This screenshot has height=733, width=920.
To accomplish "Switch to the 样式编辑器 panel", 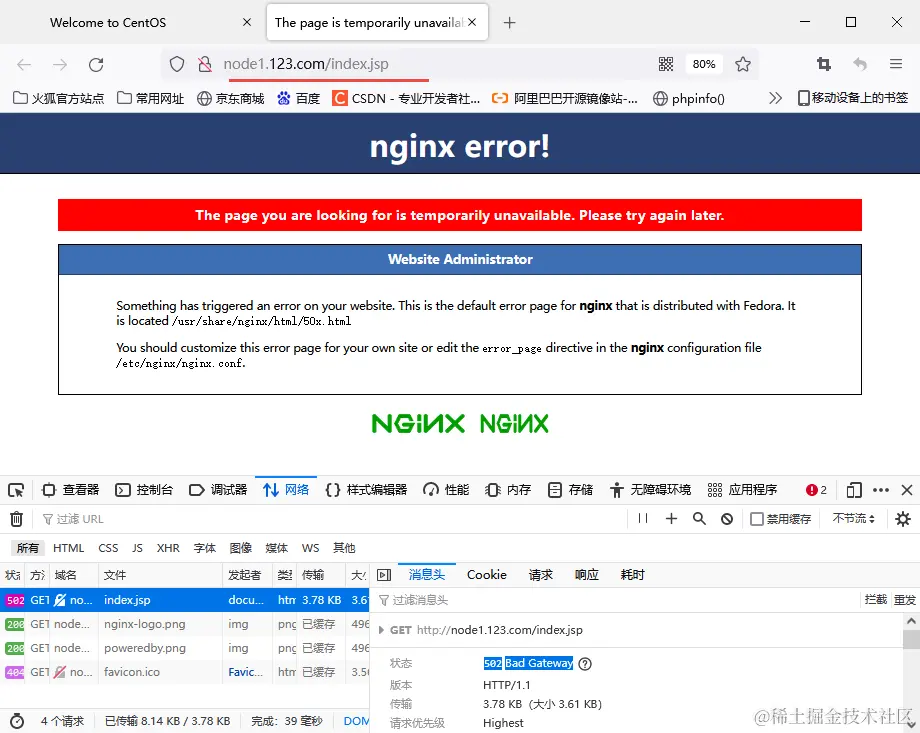I will click(x=366, y=490).
